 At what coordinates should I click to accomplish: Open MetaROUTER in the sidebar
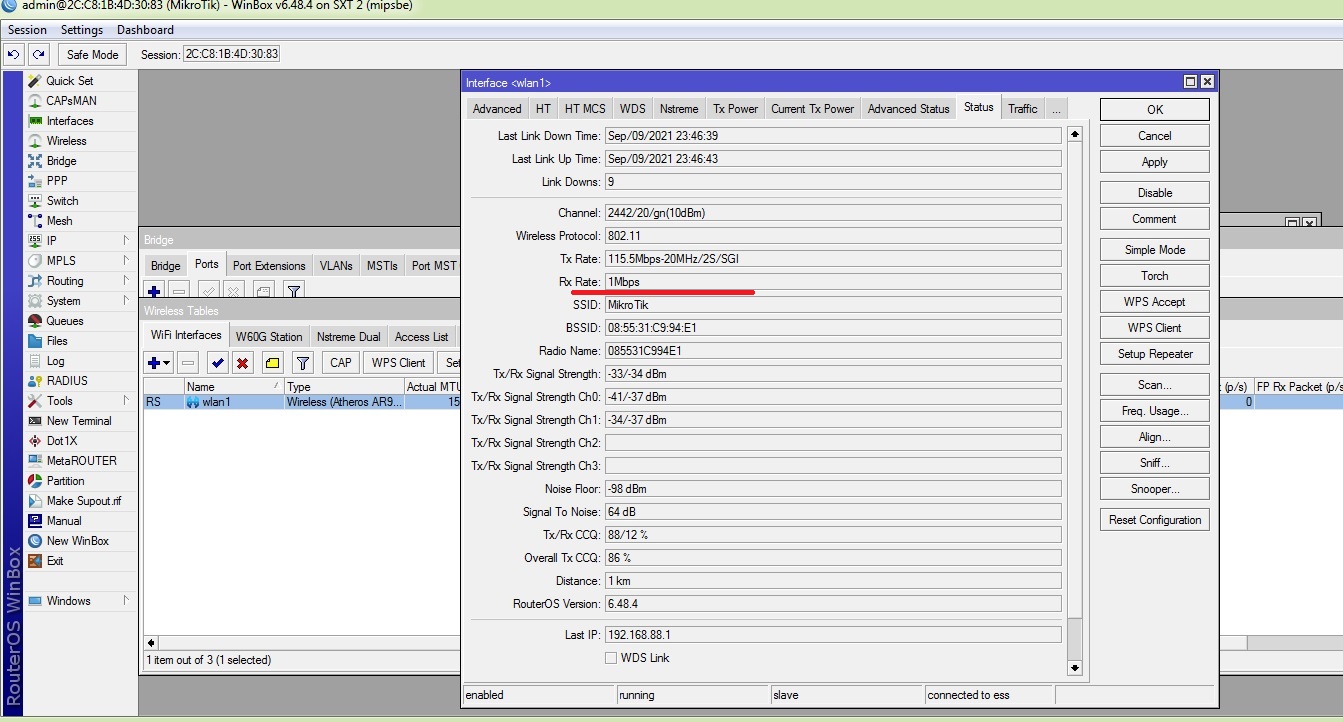(x=81, y=461)
